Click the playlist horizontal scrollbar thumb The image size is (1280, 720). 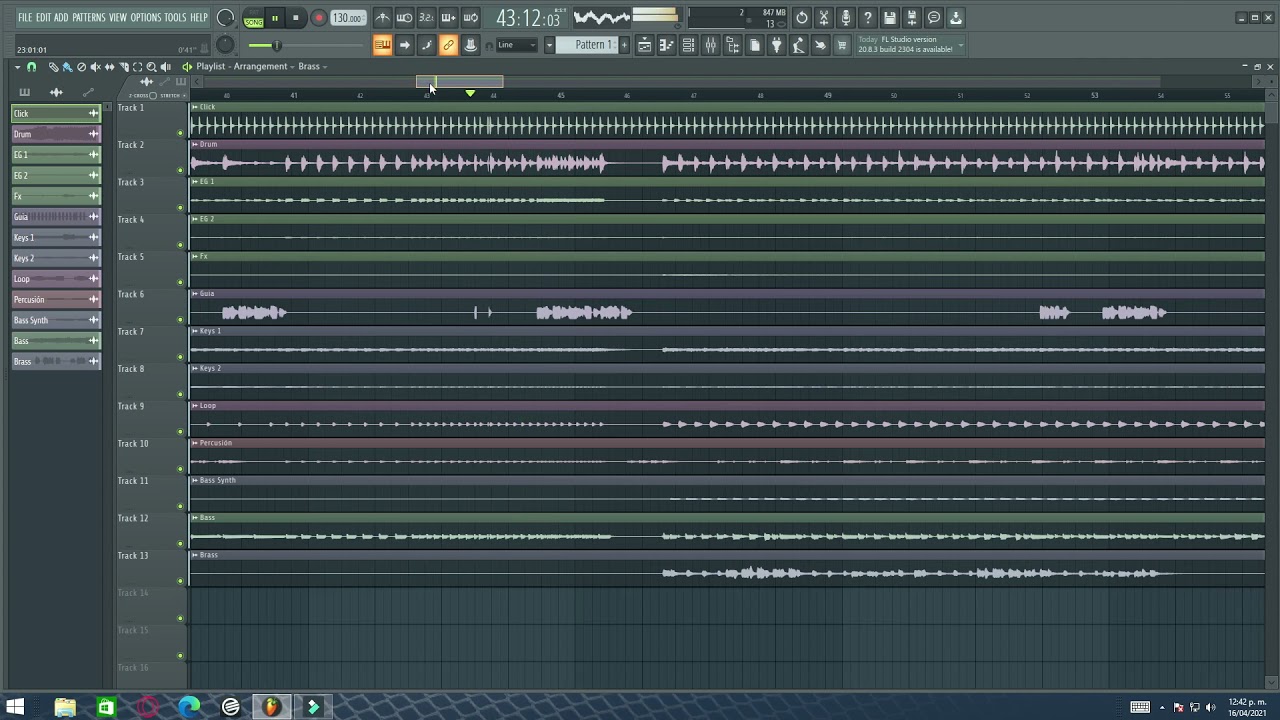pos(460,82)
